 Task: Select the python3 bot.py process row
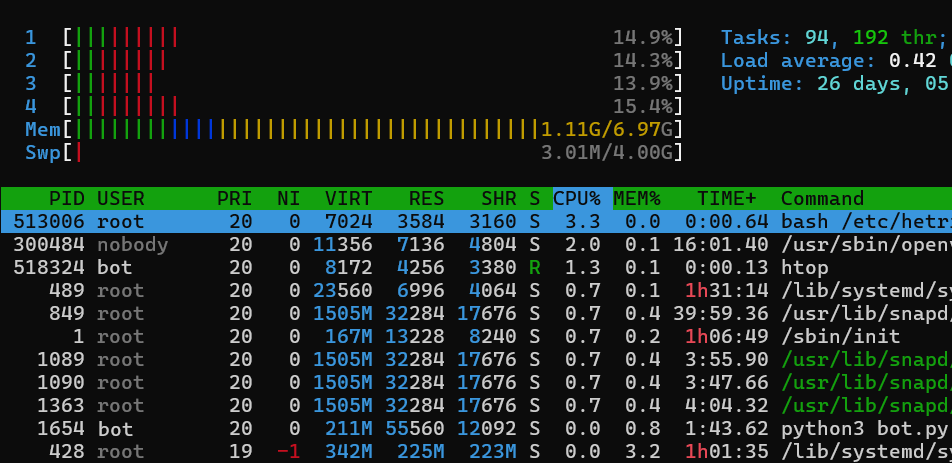point(476,429)
